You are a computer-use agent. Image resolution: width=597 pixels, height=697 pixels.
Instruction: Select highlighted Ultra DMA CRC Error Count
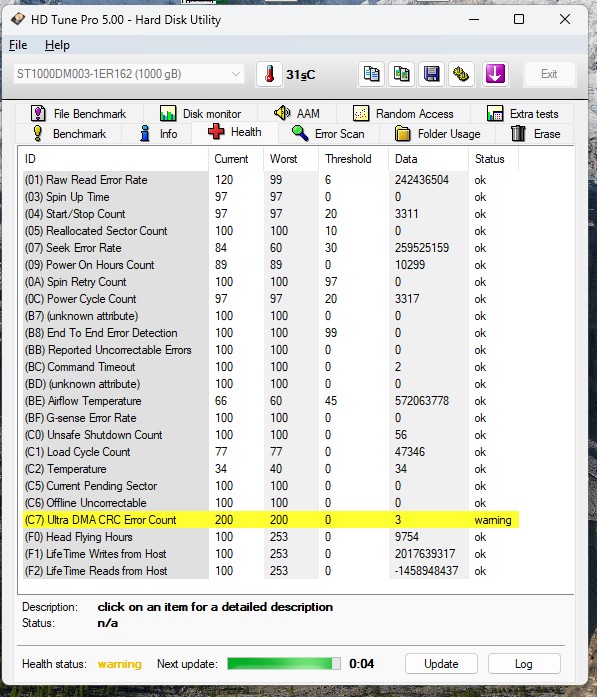pyautogui.click(x=271, y=520)
